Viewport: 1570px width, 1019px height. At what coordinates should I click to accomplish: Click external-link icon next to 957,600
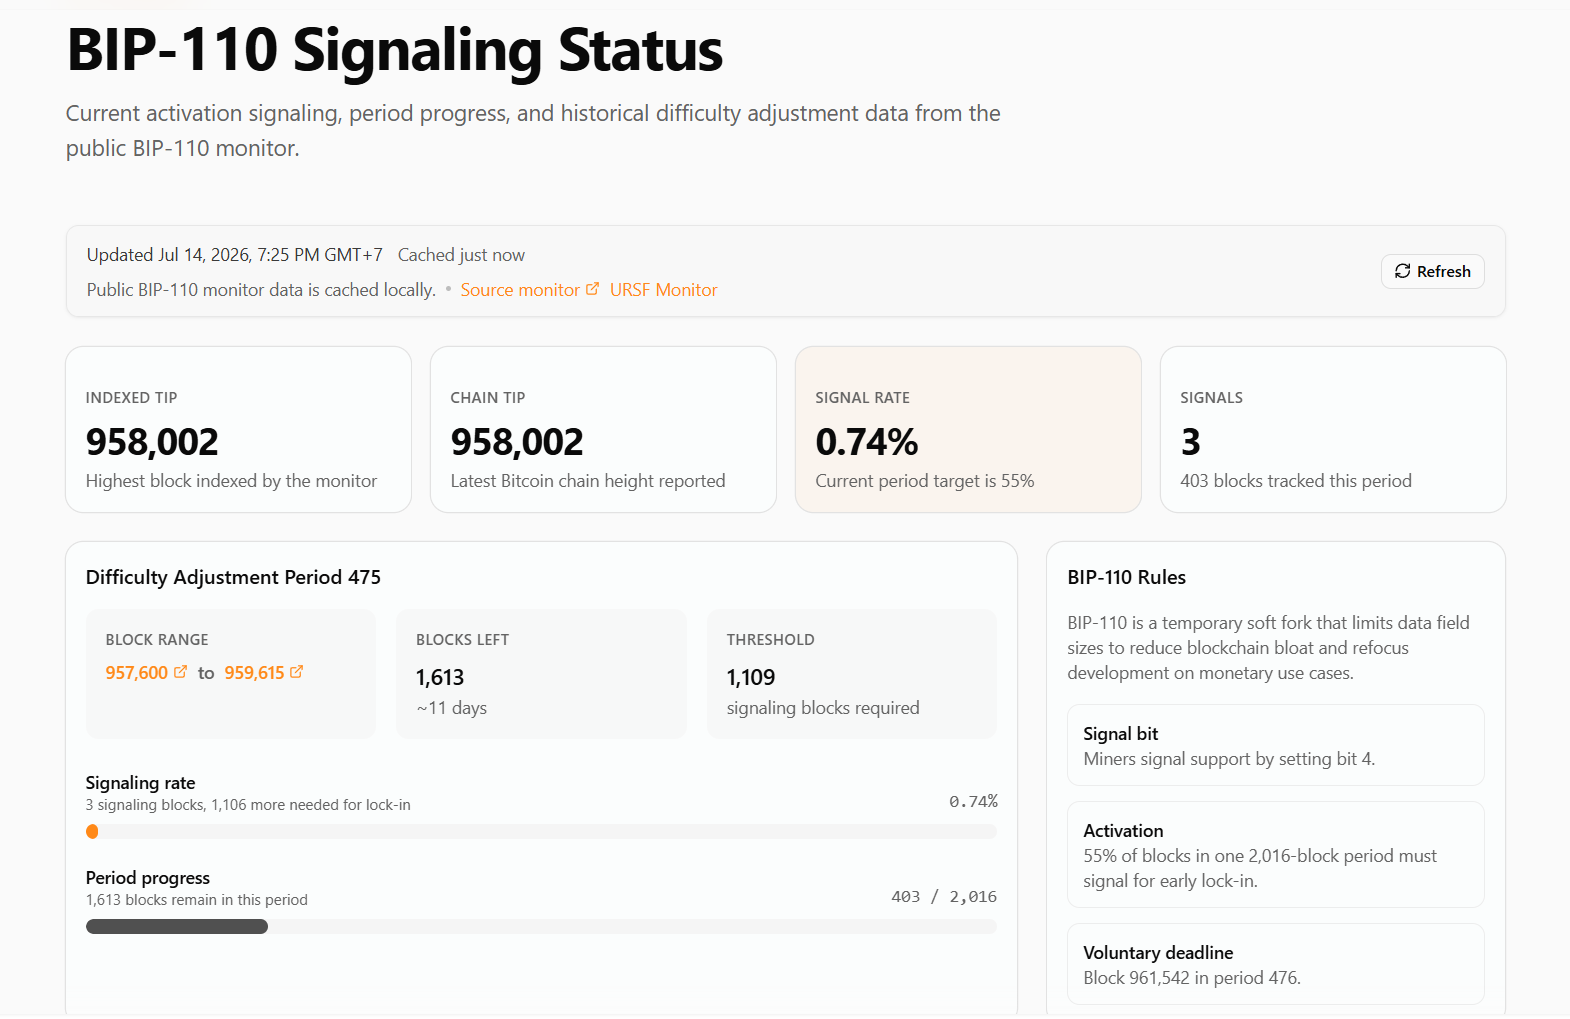pyautogui.click(x=180, y=672)
